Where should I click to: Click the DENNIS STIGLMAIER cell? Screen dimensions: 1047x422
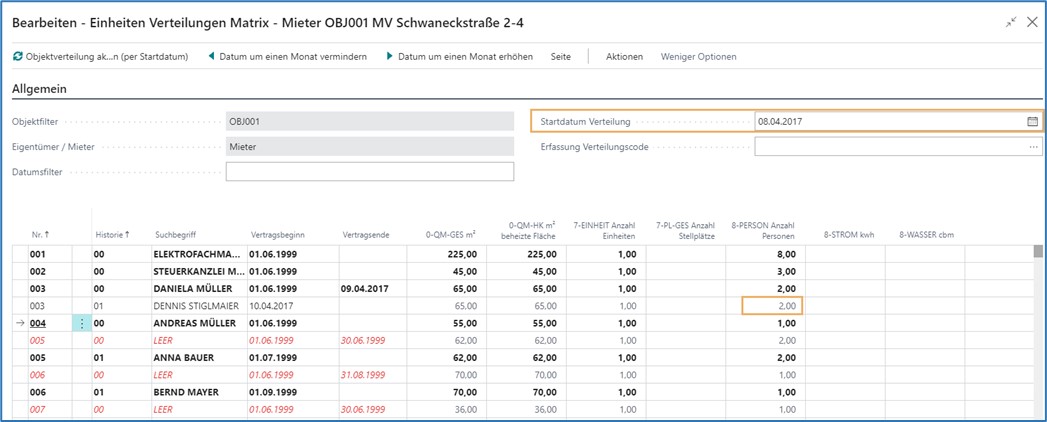(198, 306)
